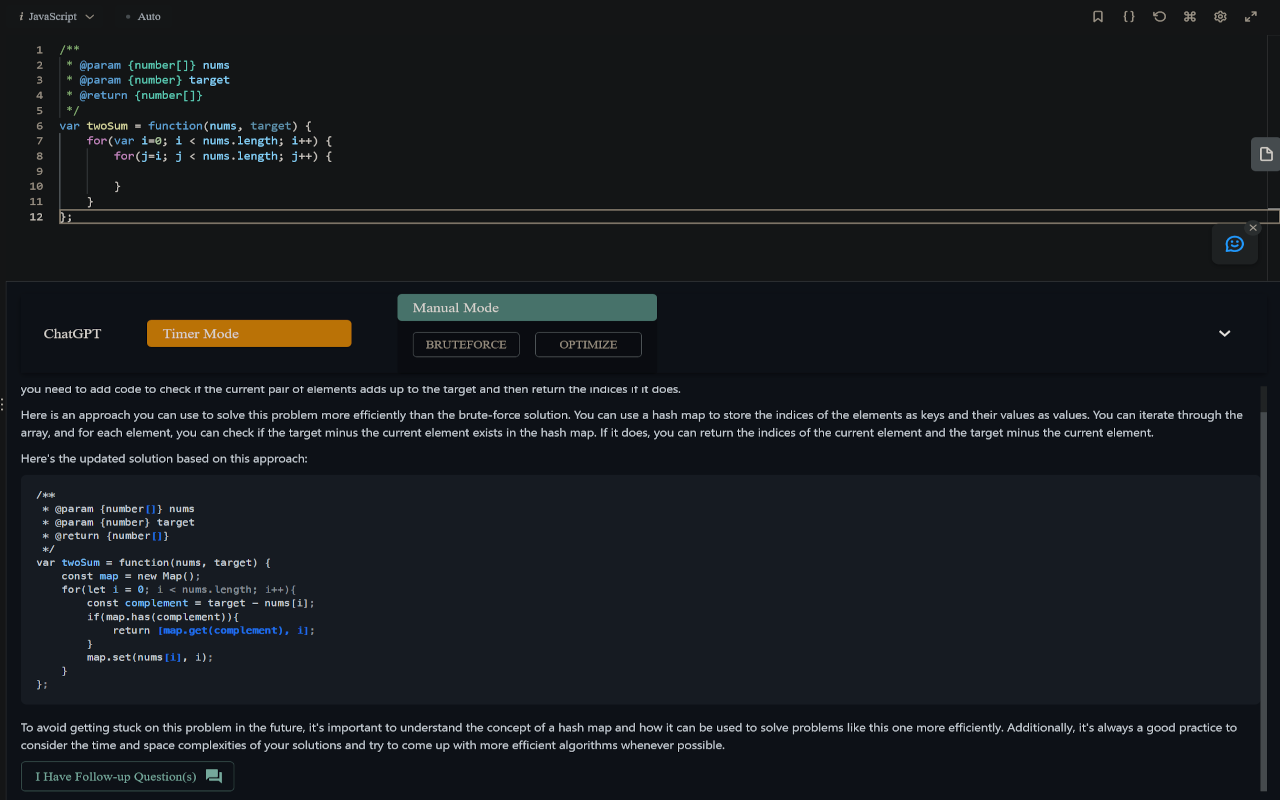
Task: Reset code with the circular arrow icon
Action: 1159,16
